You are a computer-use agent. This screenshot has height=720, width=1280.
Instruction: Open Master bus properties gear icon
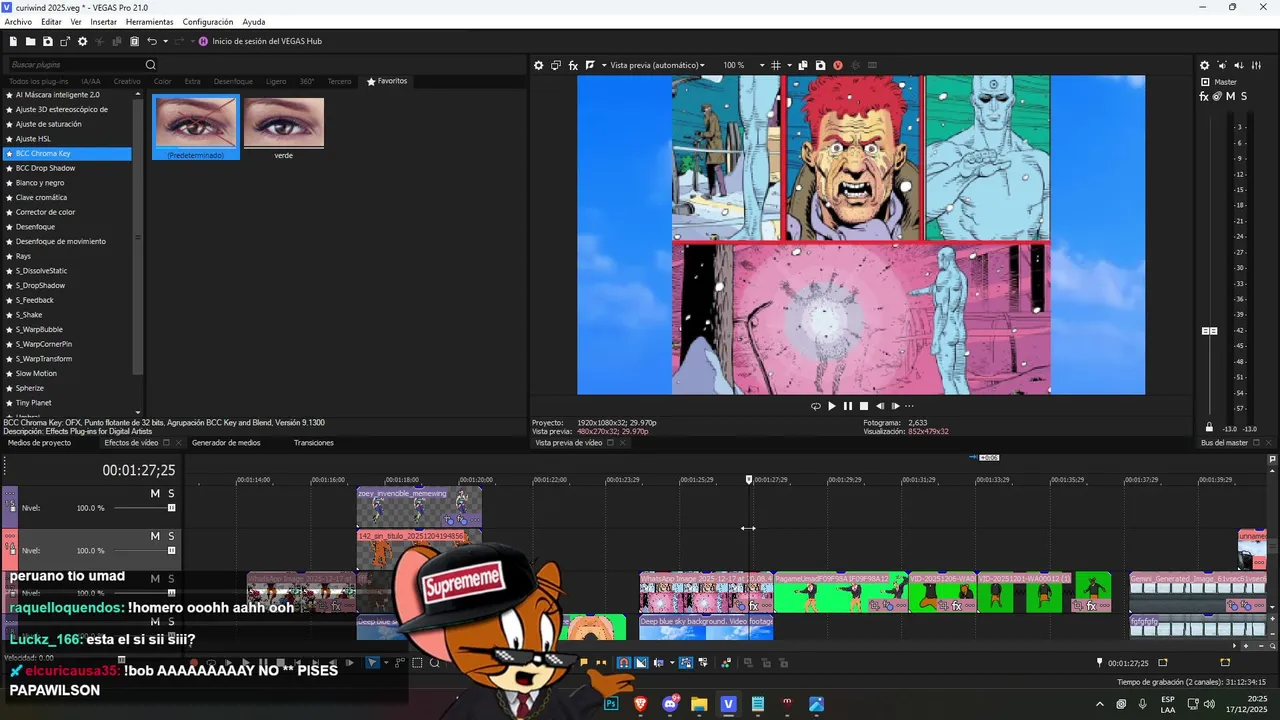(1205, 65)
